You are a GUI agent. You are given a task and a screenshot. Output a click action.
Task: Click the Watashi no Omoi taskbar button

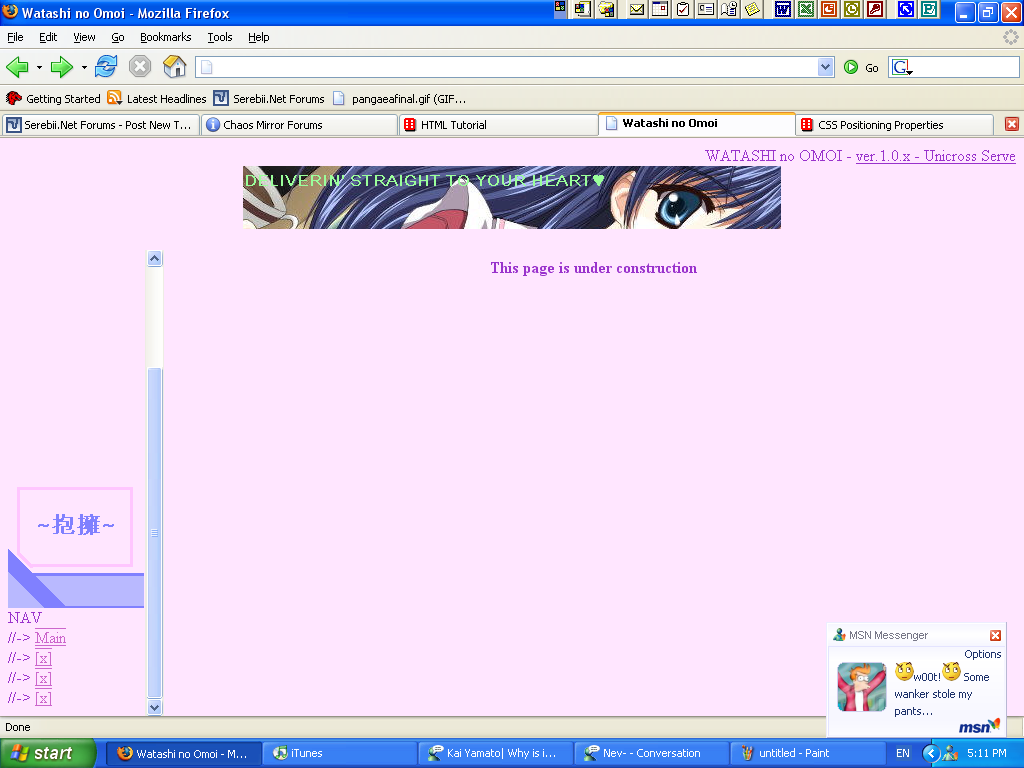183,753
